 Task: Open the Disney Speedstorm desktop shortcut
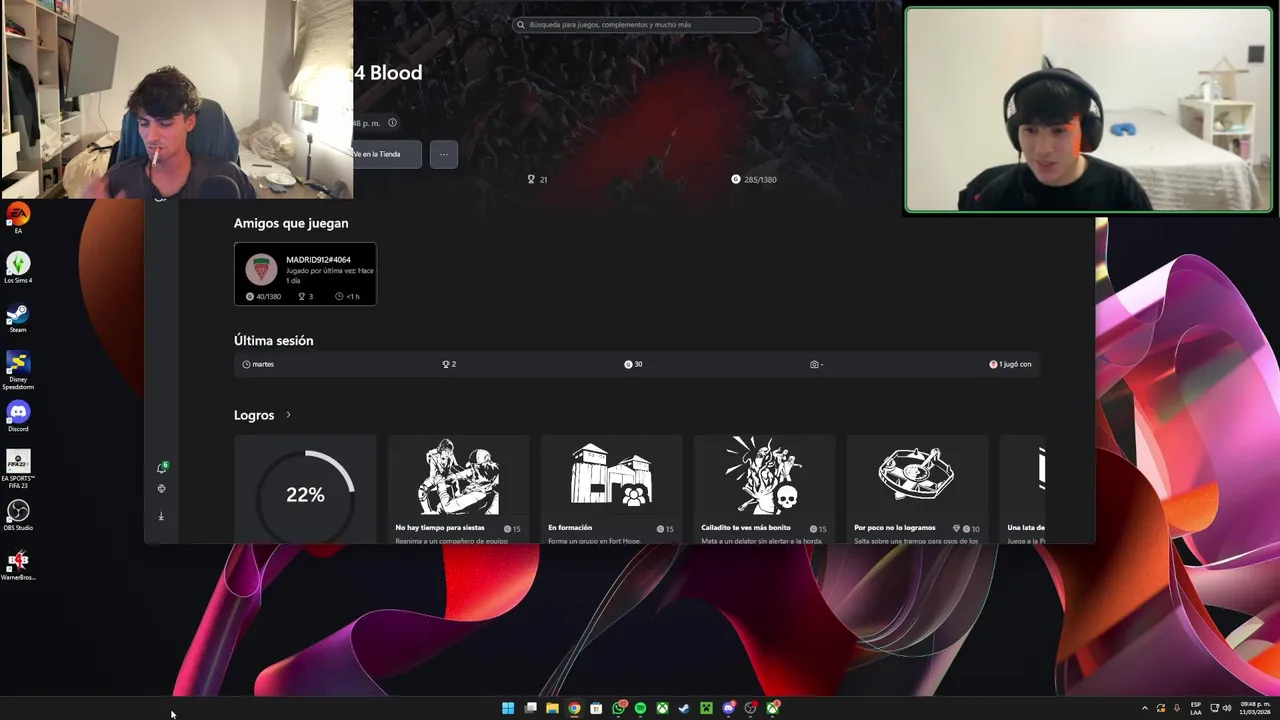(18, 369)
